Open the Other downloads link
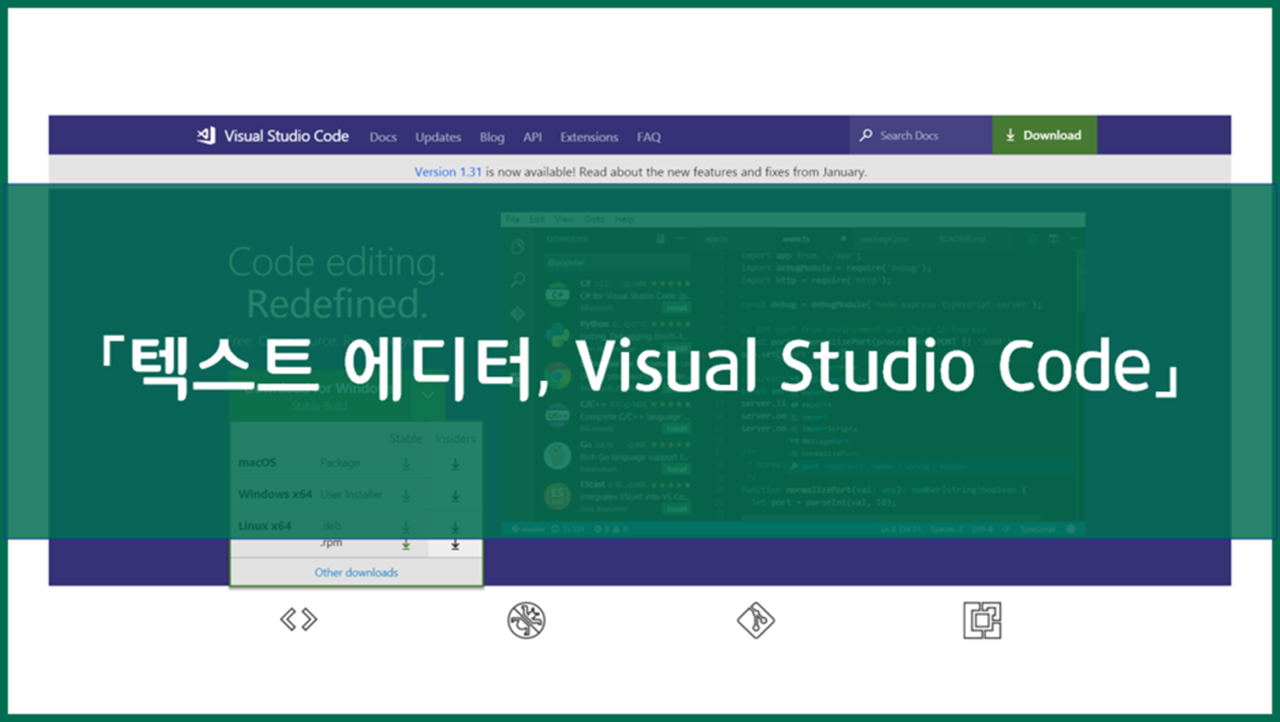This screenshot has width=1280, height=722. point(356,573)
